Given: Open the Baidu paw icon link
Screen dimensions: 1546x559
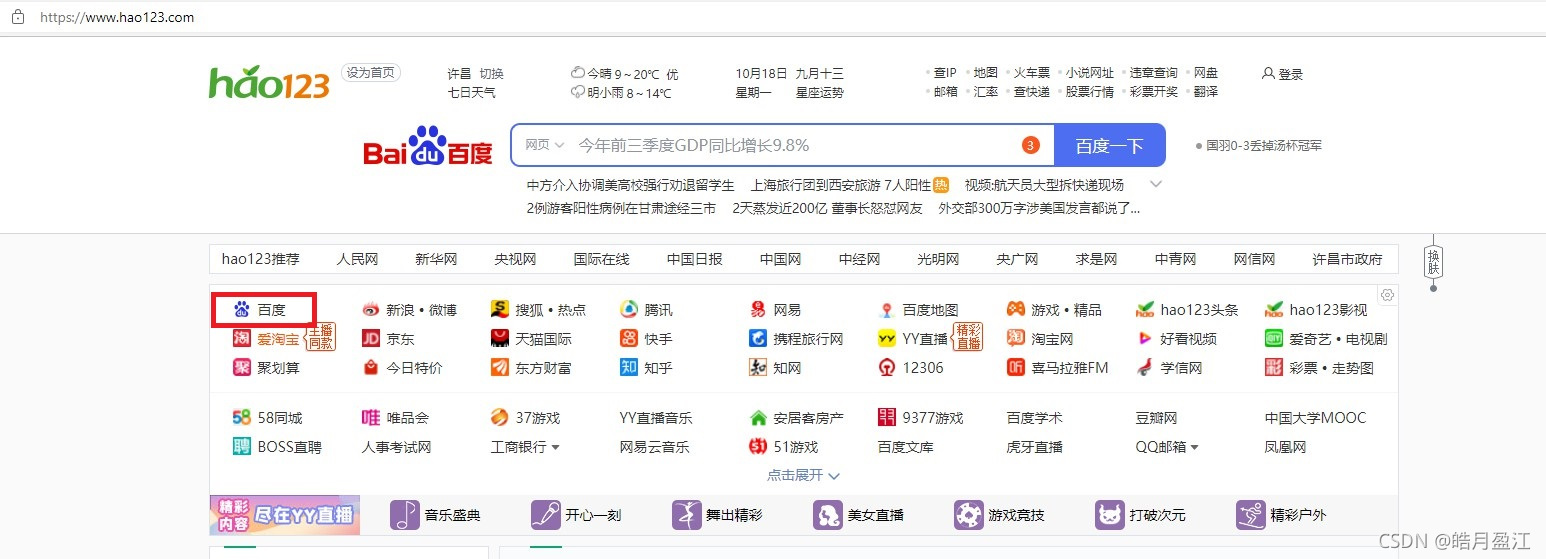Looking at the screenshot, I should pyautogui.click(x=241, y=310).
